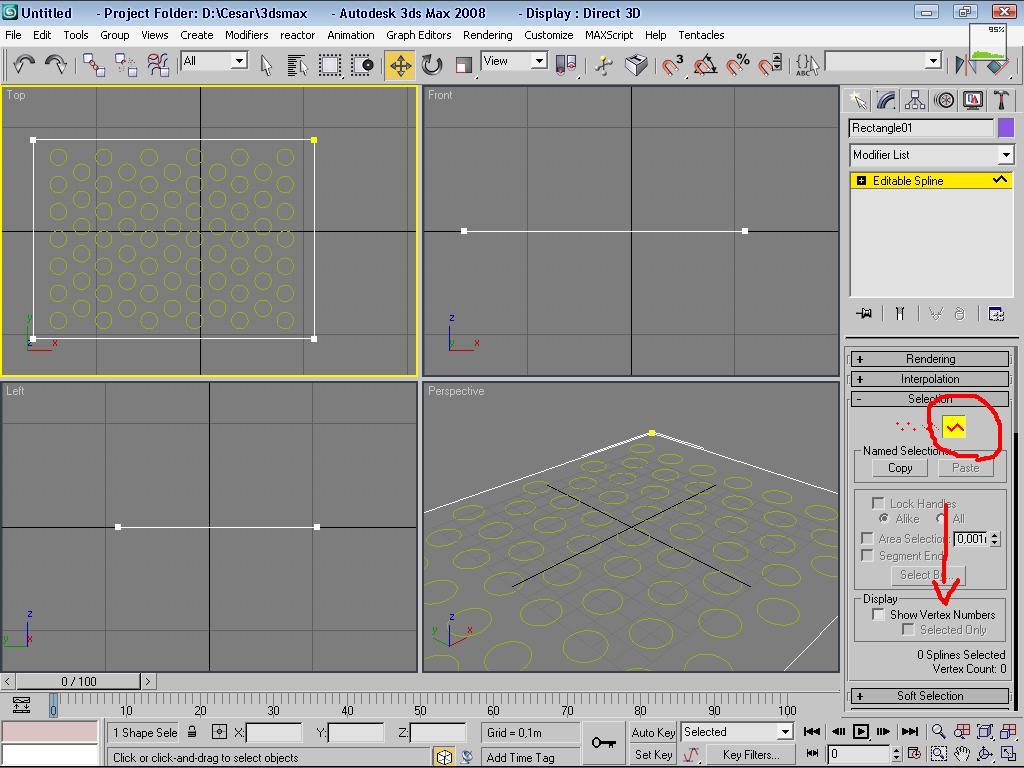Click the Configure Modifier Sets icon
This screenshot has width=1024, height=768.
tap(996, 313)
